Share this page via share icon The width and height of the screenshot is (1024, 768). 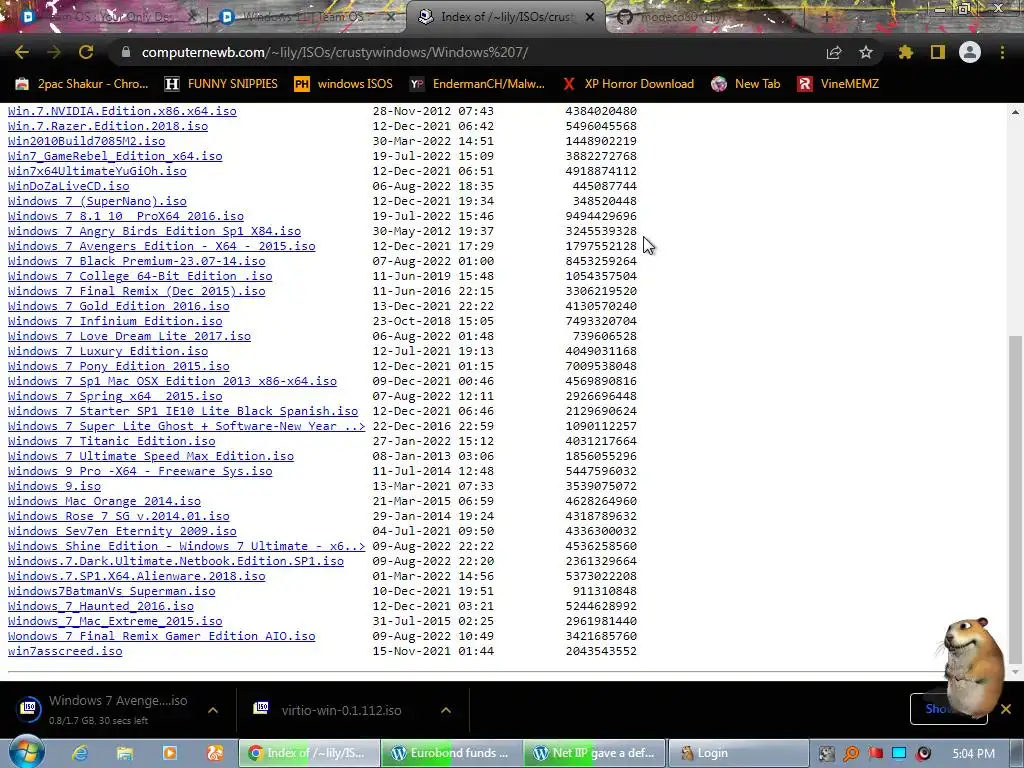click(834, 52)
